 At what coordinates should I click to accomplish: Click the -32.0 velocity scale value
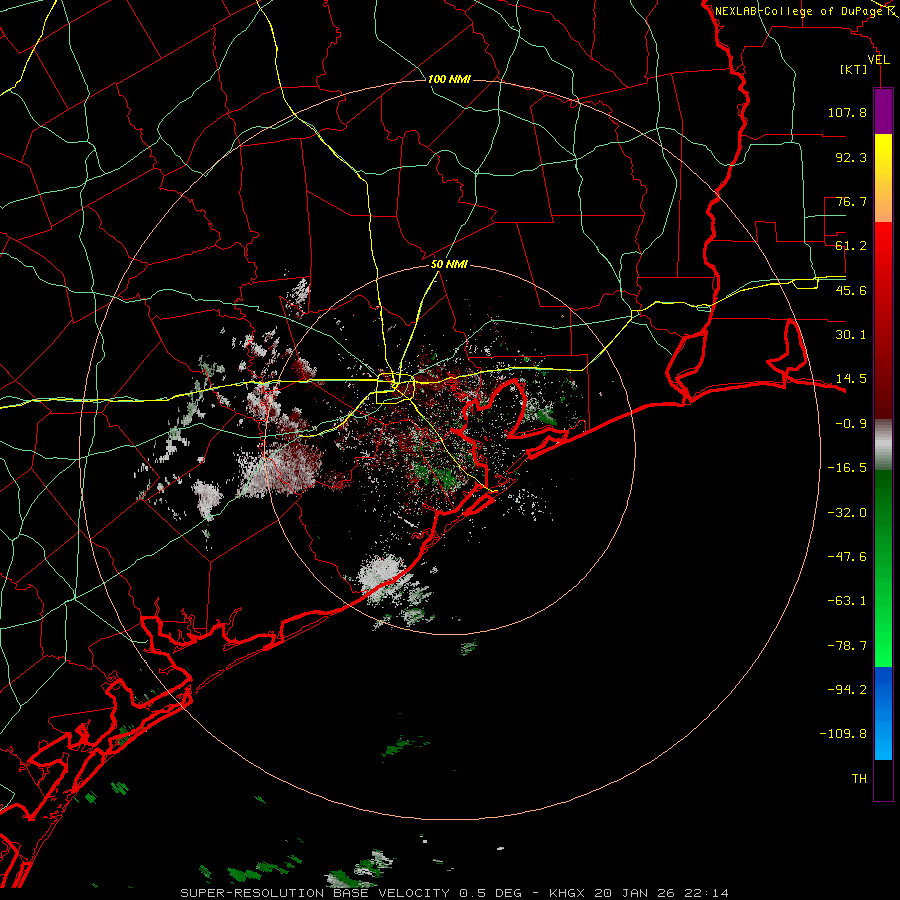pyautogui.click(x=847, y=513)
